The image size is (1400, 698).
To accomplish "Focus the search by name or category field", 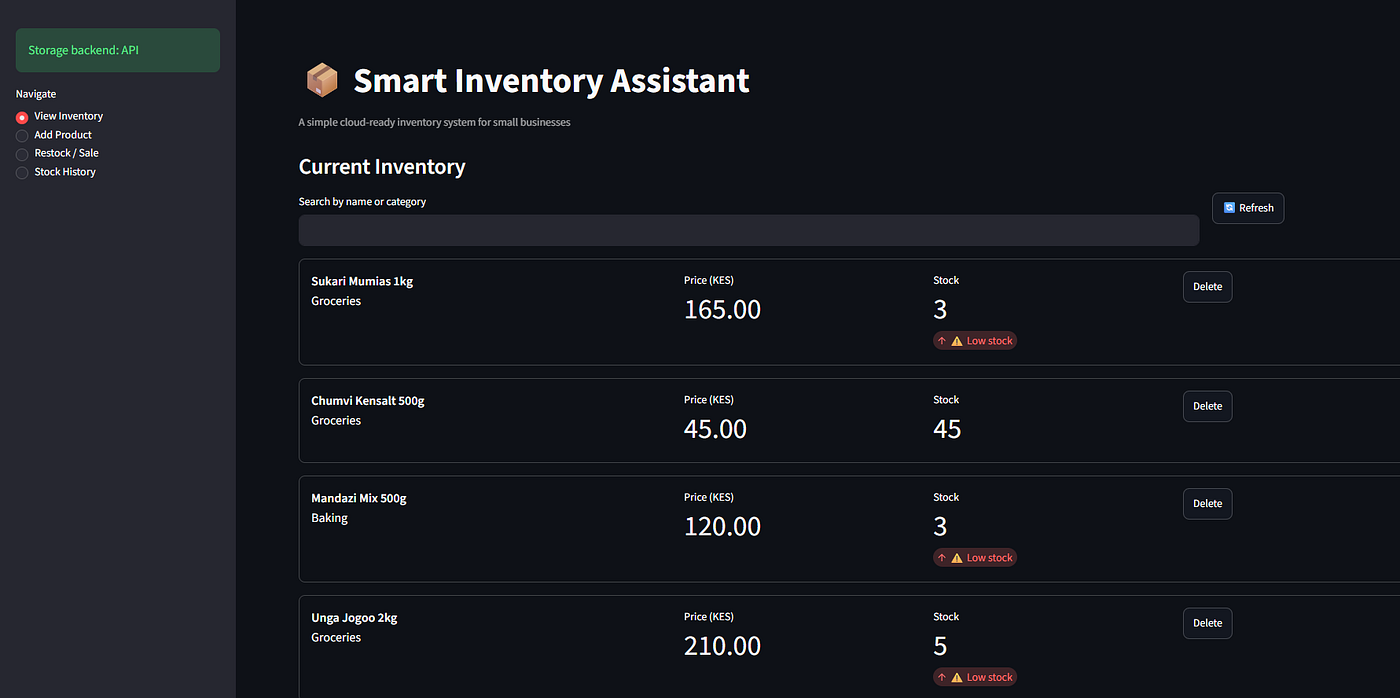I will [749, 230].
